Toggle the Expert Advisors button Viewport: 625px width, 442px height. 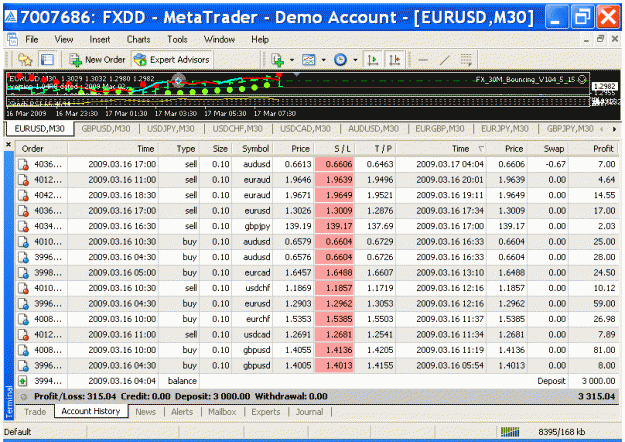172,60
